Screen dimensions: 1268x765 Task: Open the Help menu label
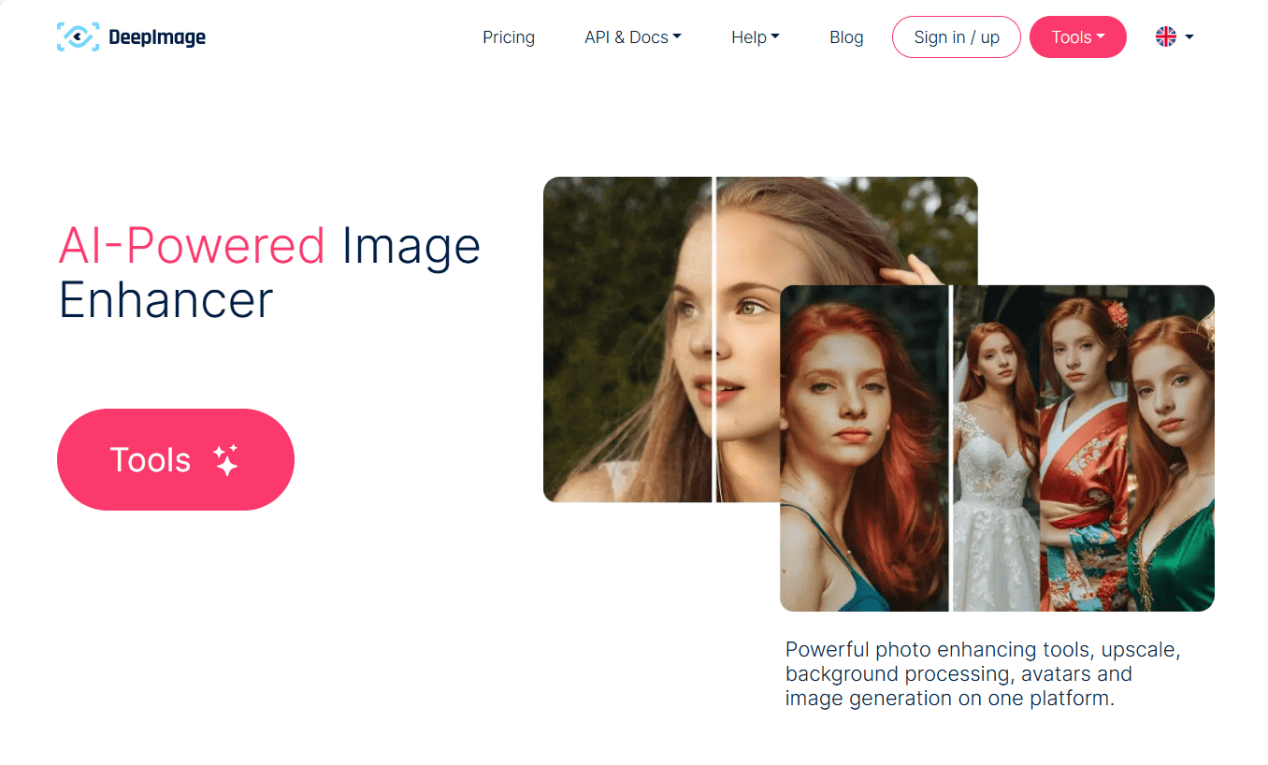click(x=748, y=37)
